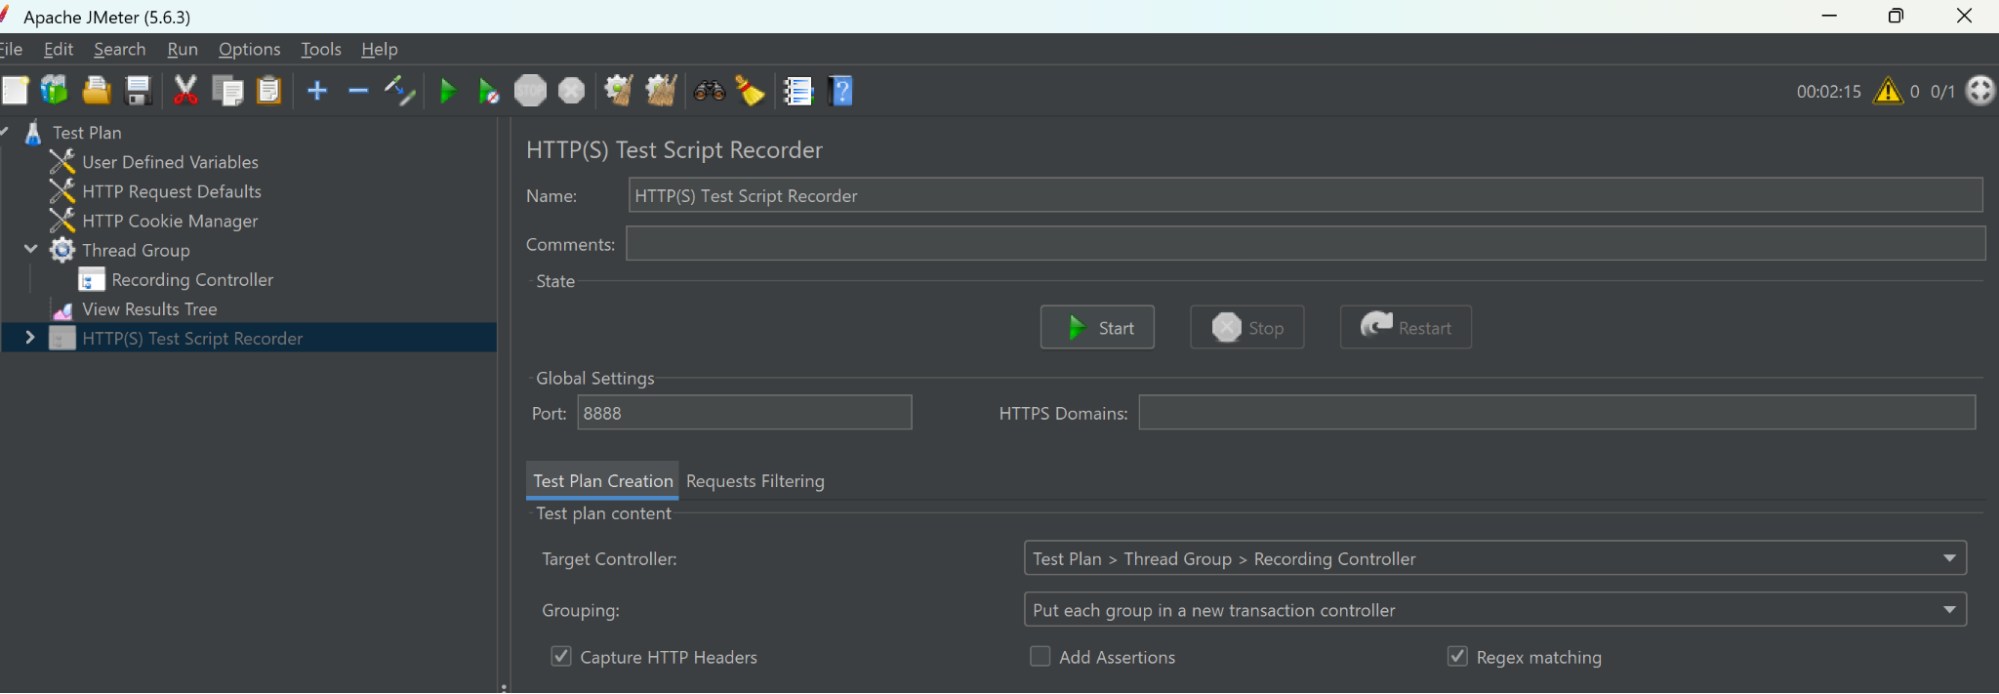This screenshot has height=694, width=1999.
Task: Select Thread Group tree node
Action: pos(135,250)
